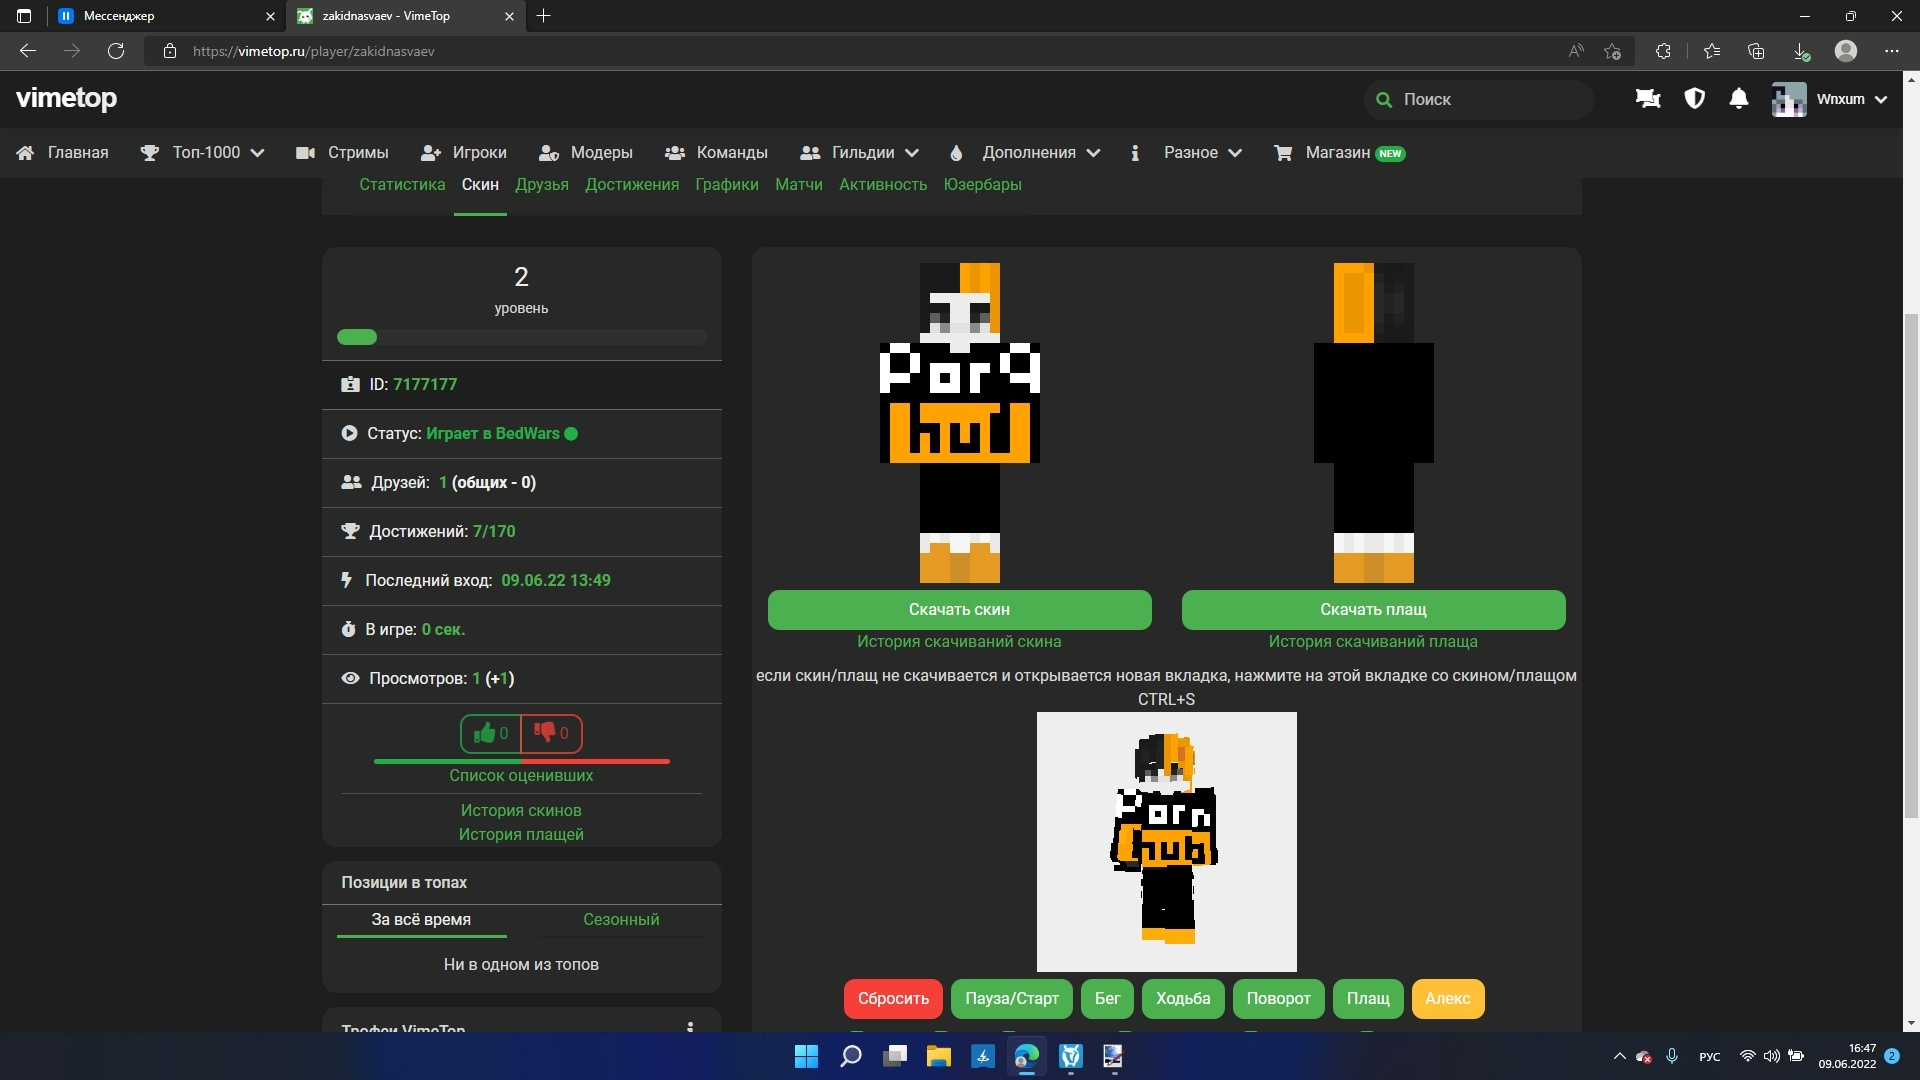This screenshot has height=1080, width=1920.
Task: Click the Поиск search field
Action: tap(1480, 99)
